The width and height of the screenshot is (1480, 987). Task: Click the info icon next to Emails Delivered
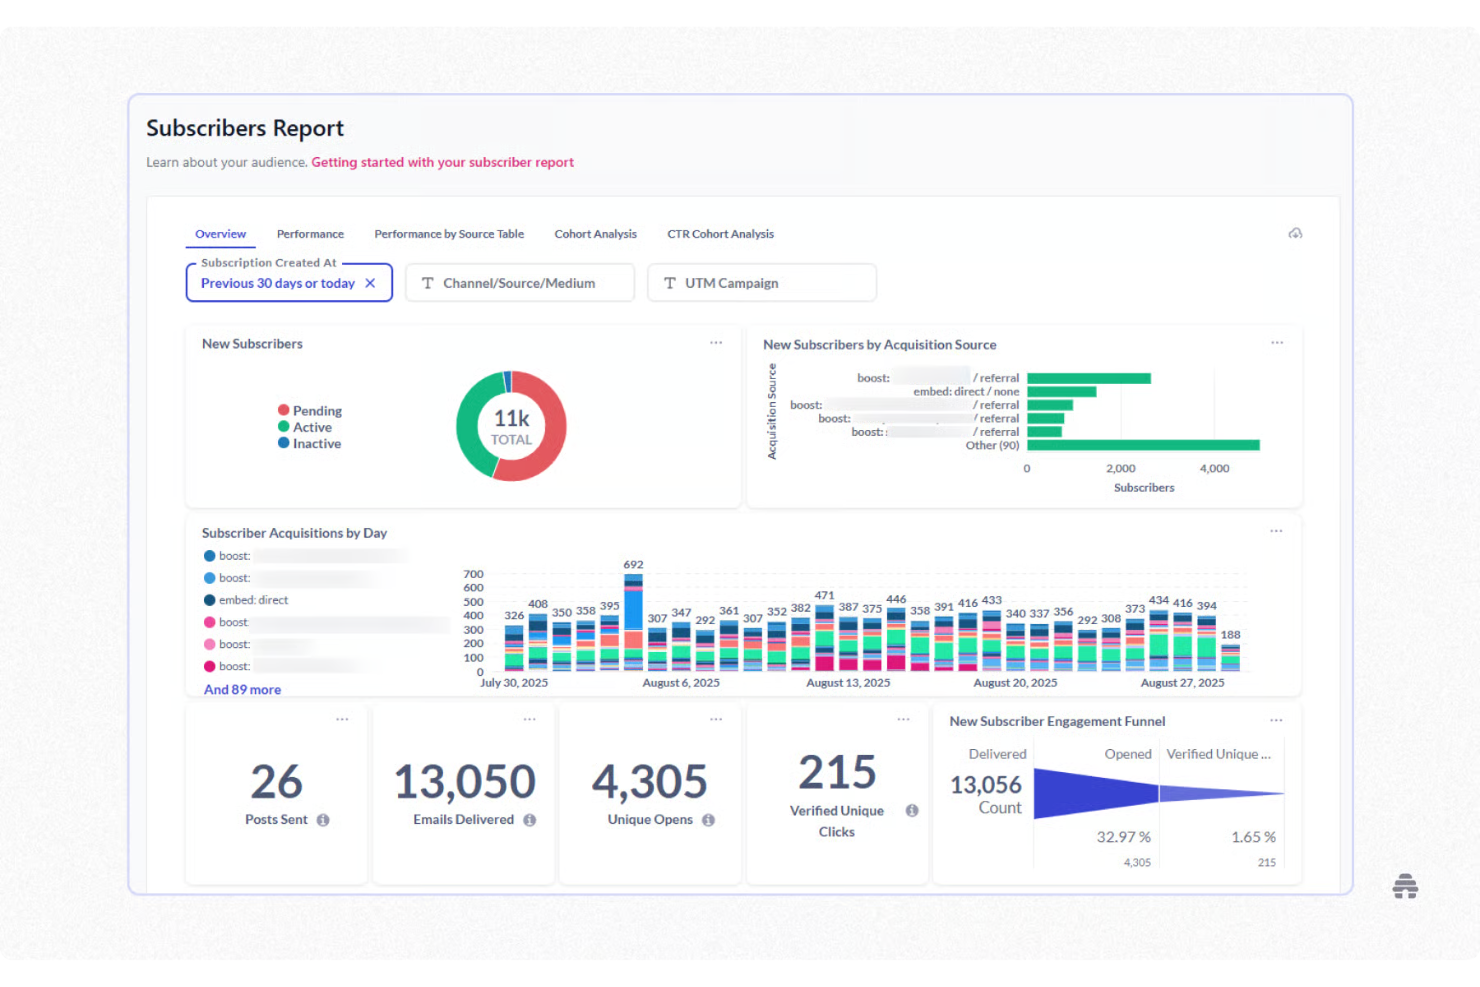pyautogui.click(x=529, y=819)
